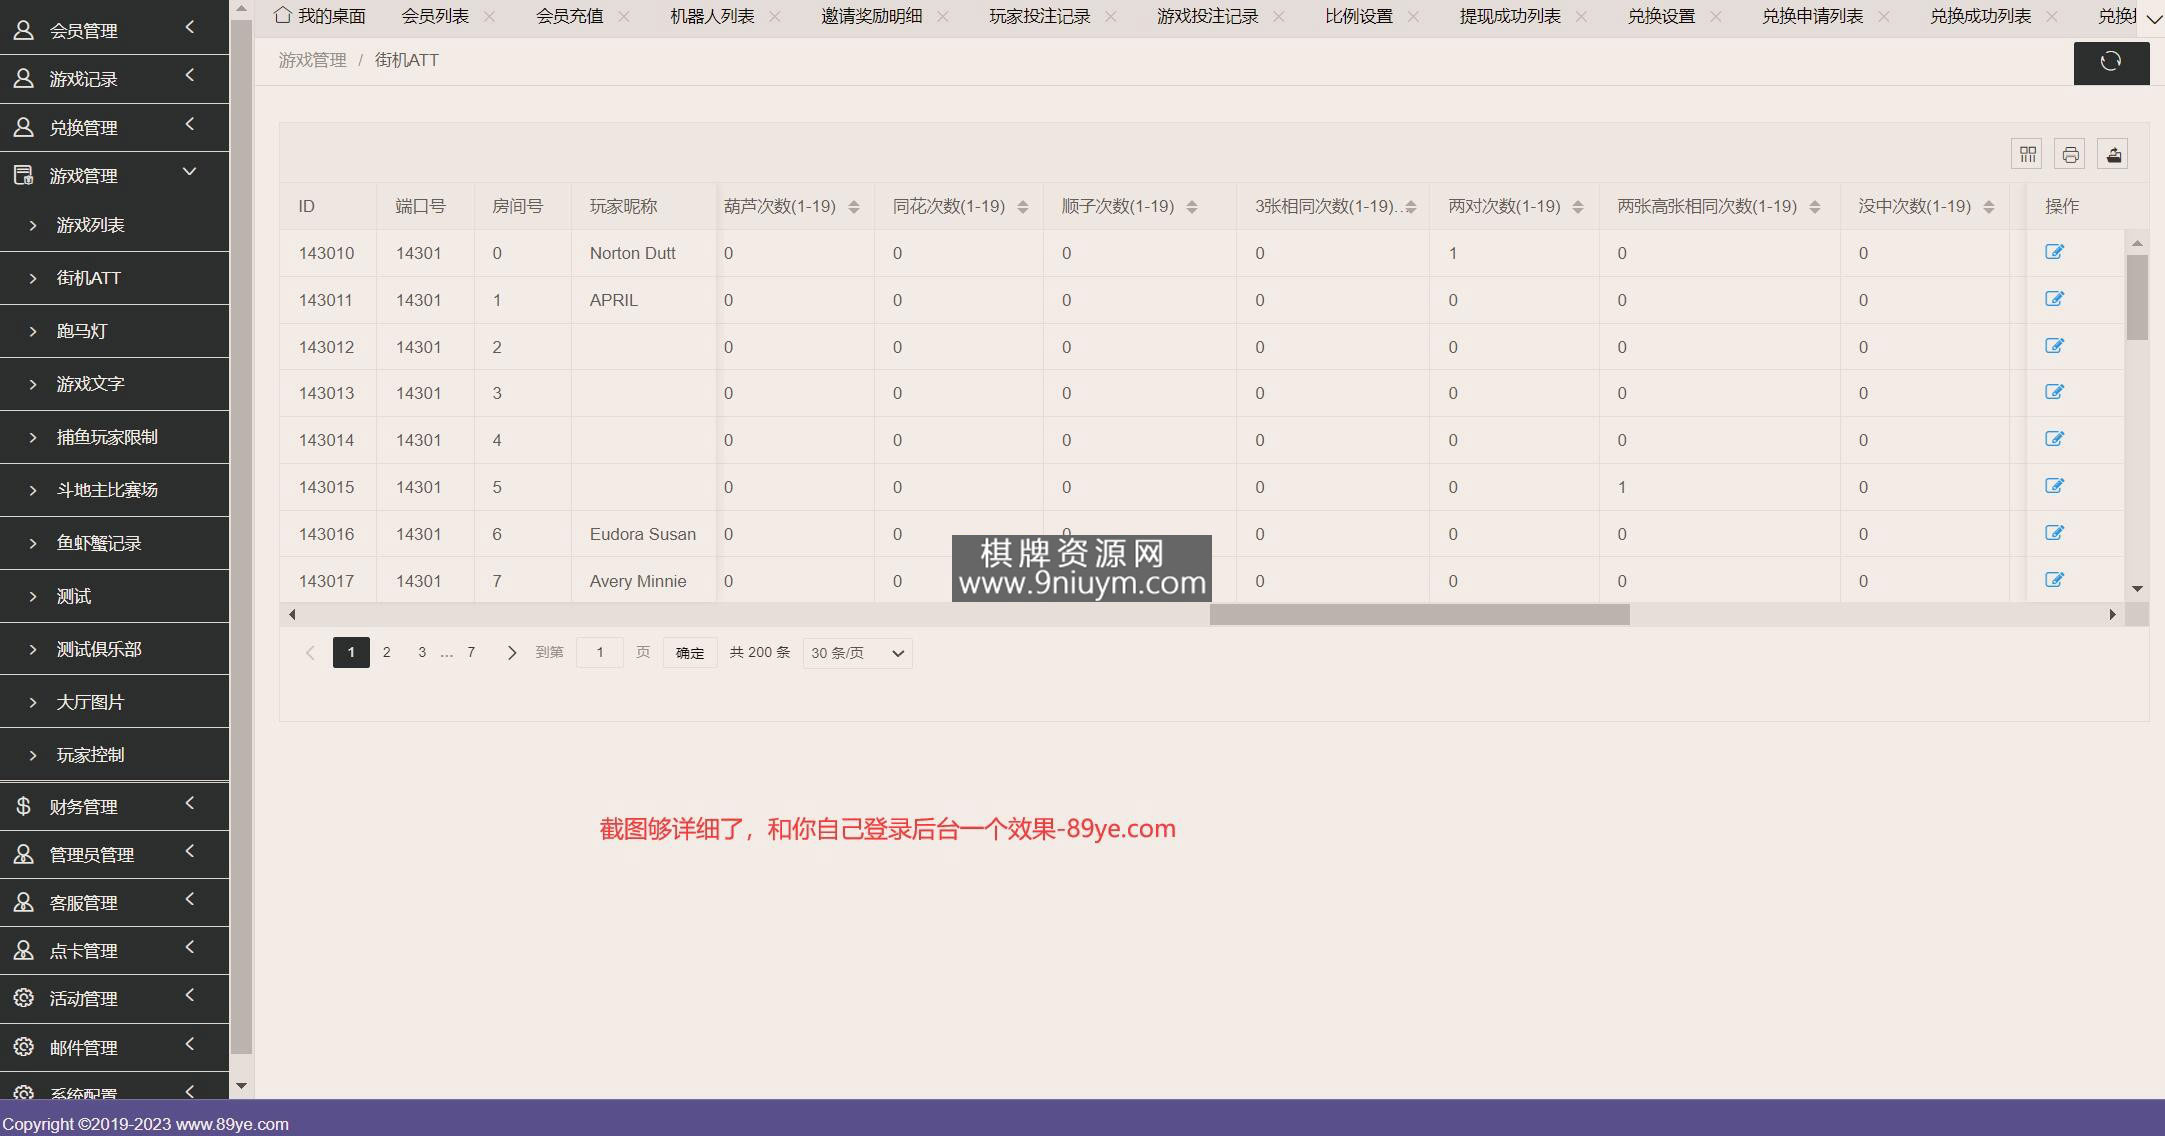Click edit icon for row 143015
Screen dimensions: 2165x1136
[2054, 486]
